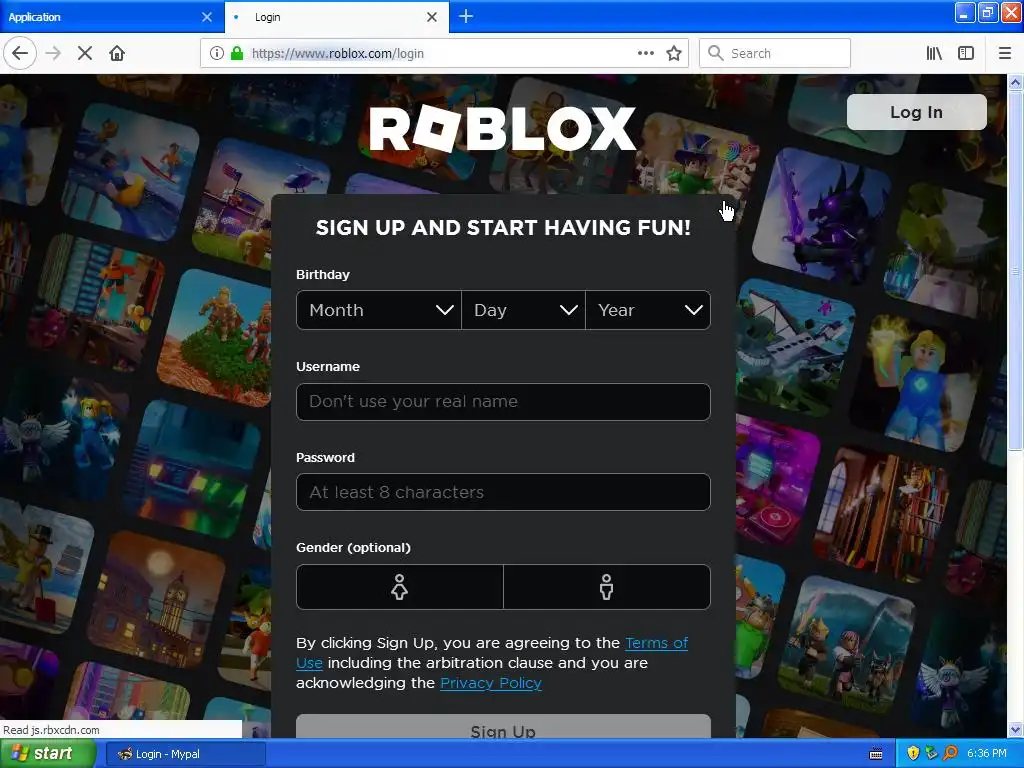Click the URL address bar

click(x=444, y=54)
